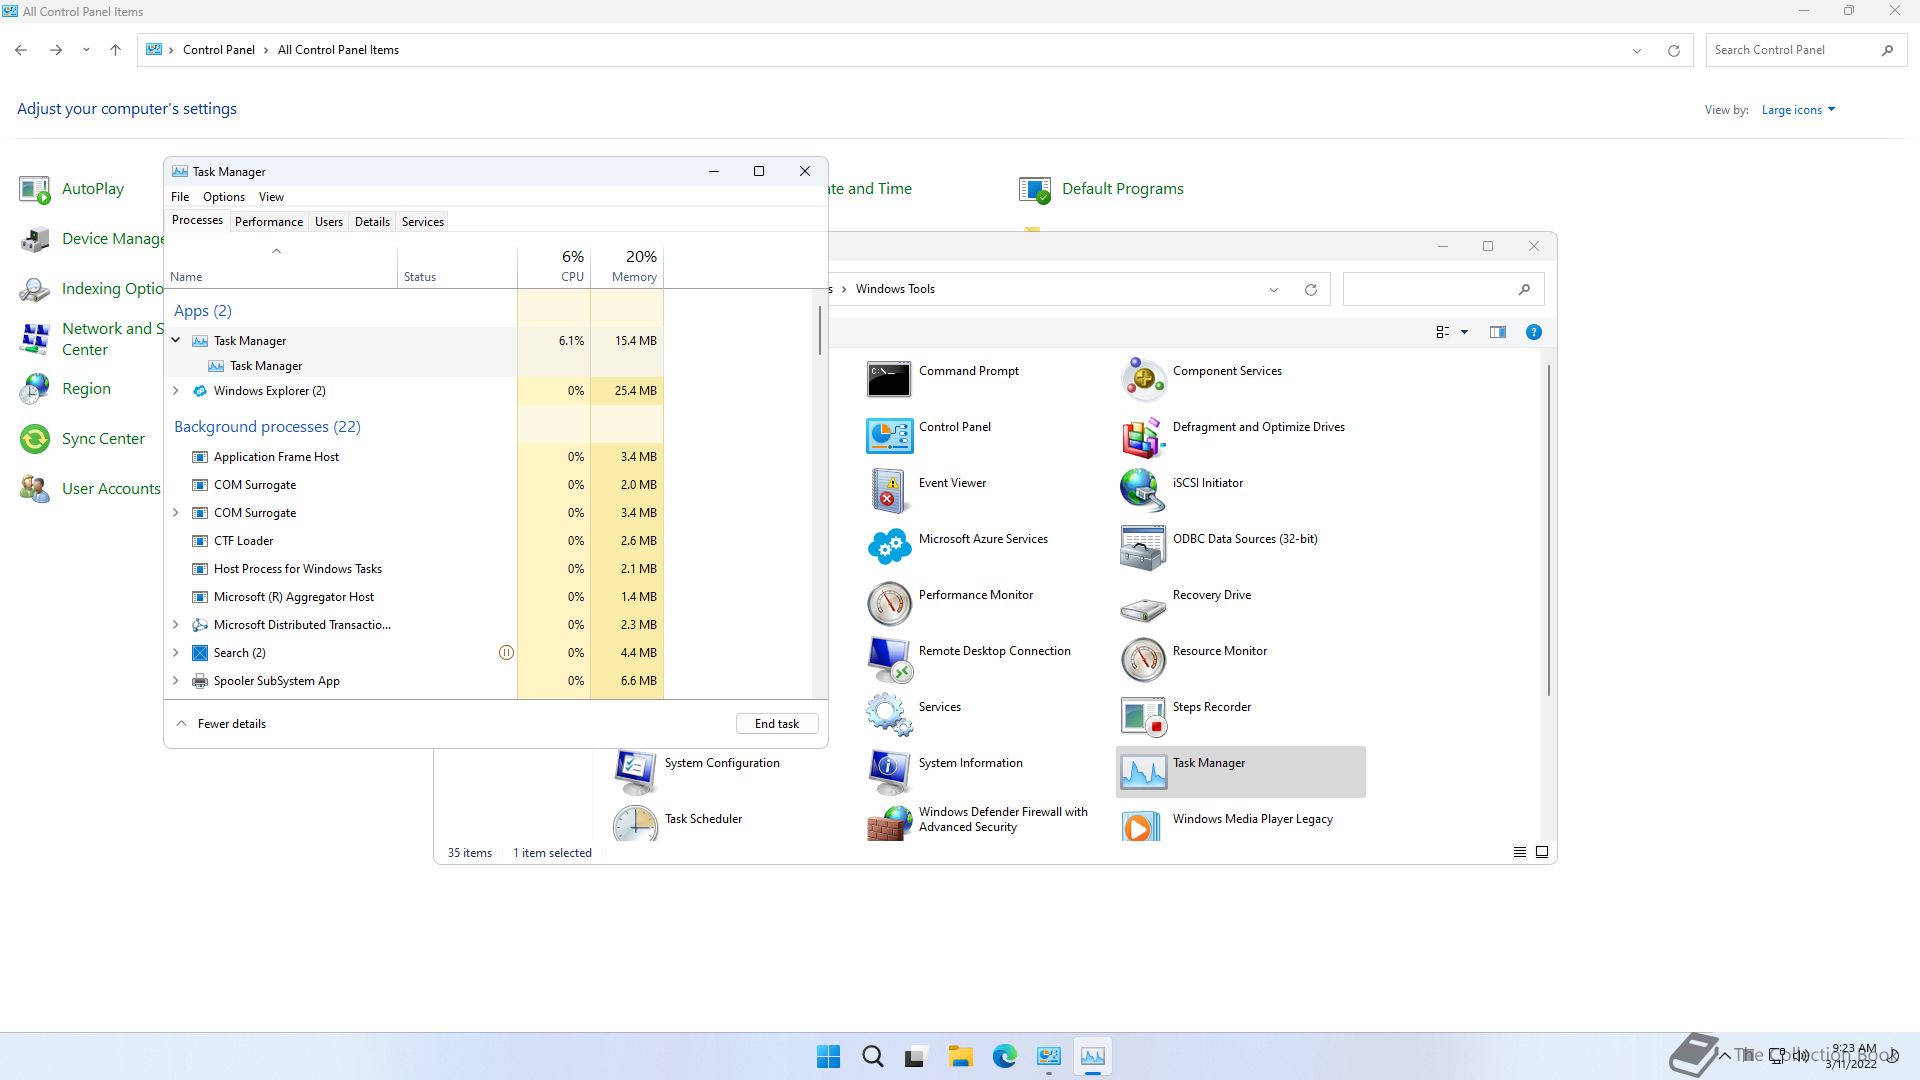The height and width of the screenshot is (1080, 1920).
Task: Open Event Viewer icon
Action: click(x=889, y=491)
